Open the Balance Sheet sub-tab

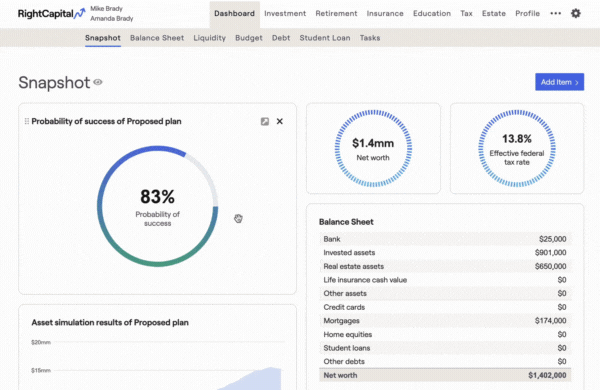pyautogui.click(x=157, y=38)
